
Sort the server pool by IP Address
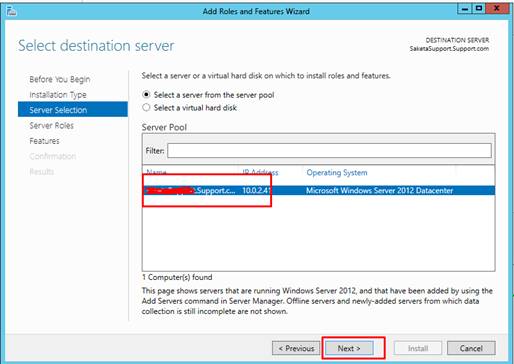click(260, 172)
